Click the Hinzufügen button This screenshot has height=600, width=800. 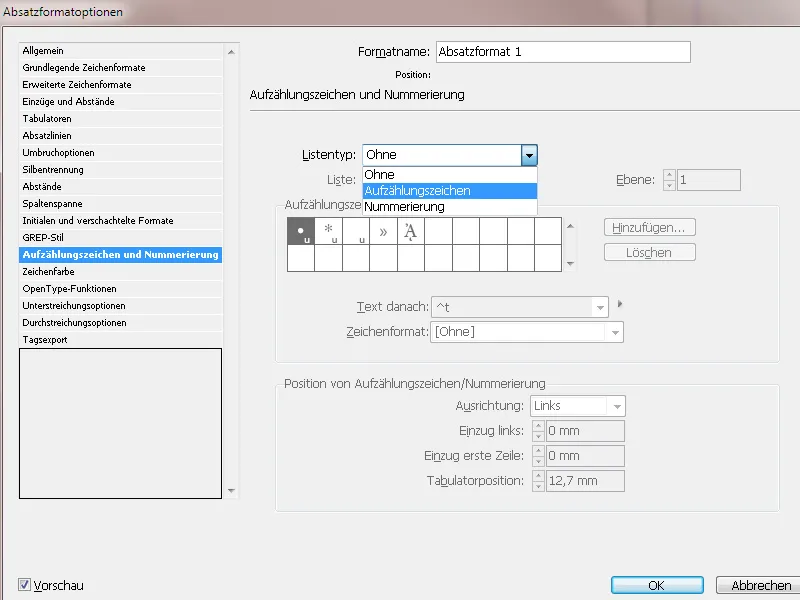pos(649,228)
